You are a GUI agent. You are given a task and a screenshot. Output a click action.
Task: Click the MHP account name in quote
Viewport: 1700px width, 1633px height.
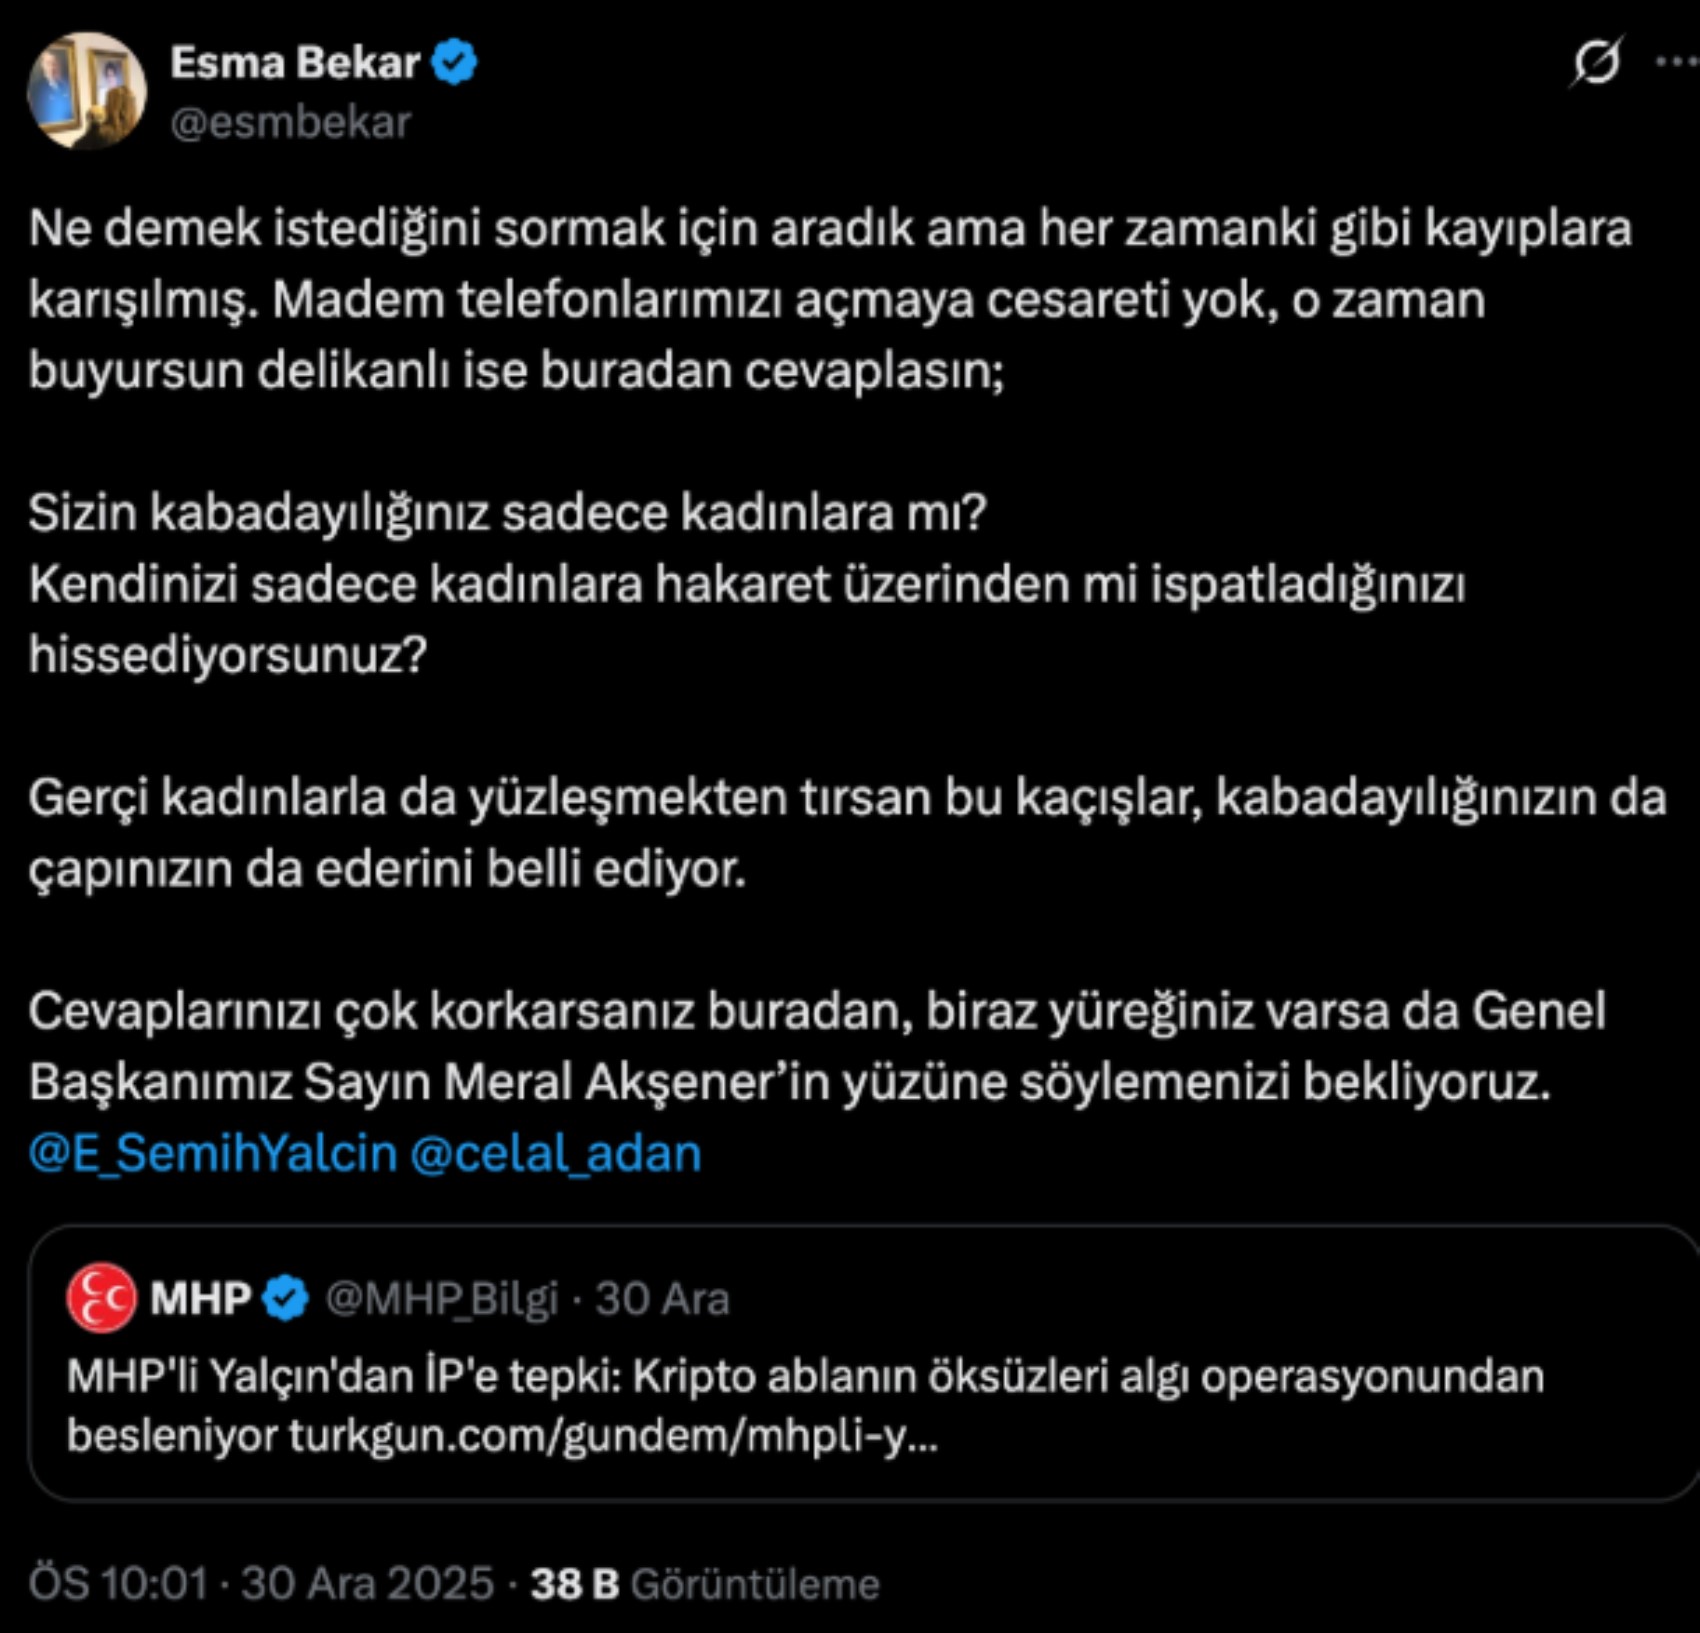click(200, 1298)
